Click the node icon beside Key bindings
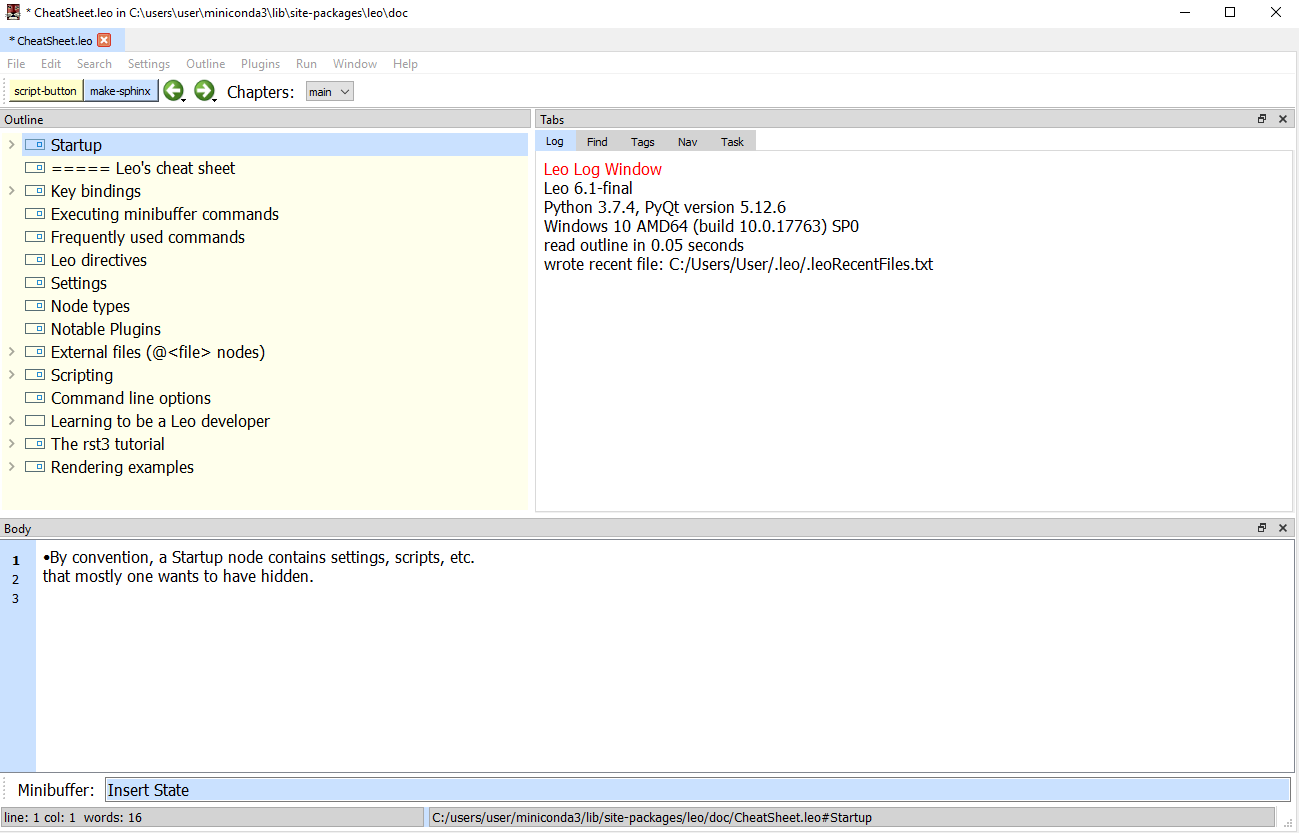1299x833 pixels. click(x=35, y=191)
